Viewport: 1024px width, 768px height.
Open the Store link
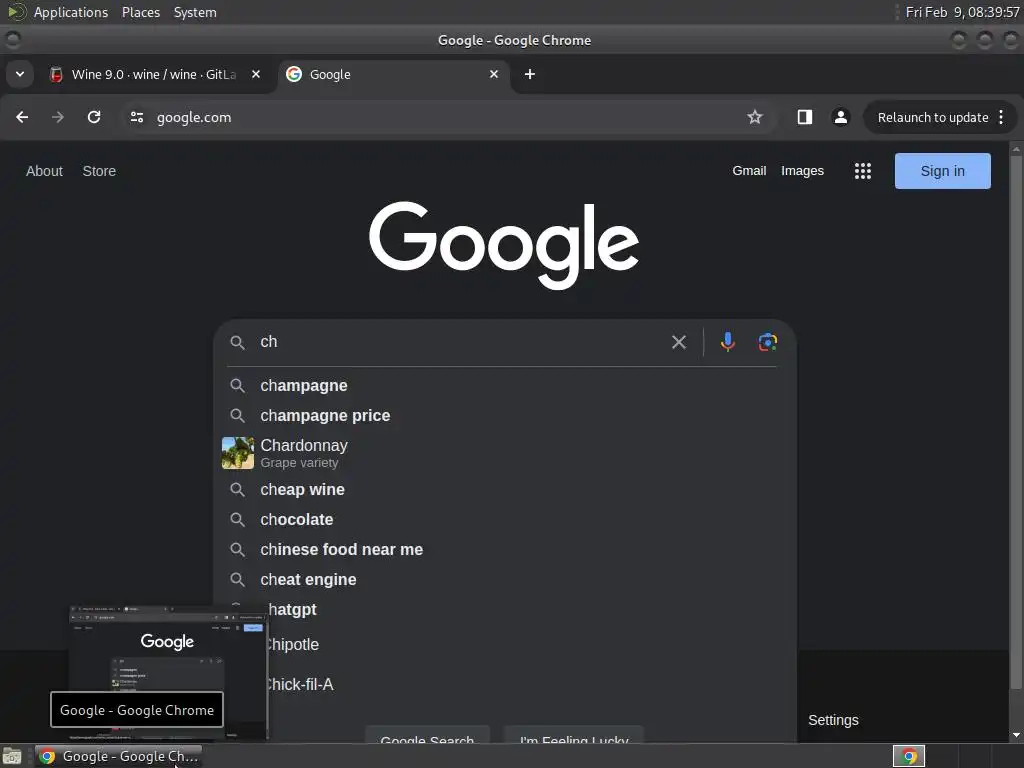pyautogui.click(x=99, y=171)
